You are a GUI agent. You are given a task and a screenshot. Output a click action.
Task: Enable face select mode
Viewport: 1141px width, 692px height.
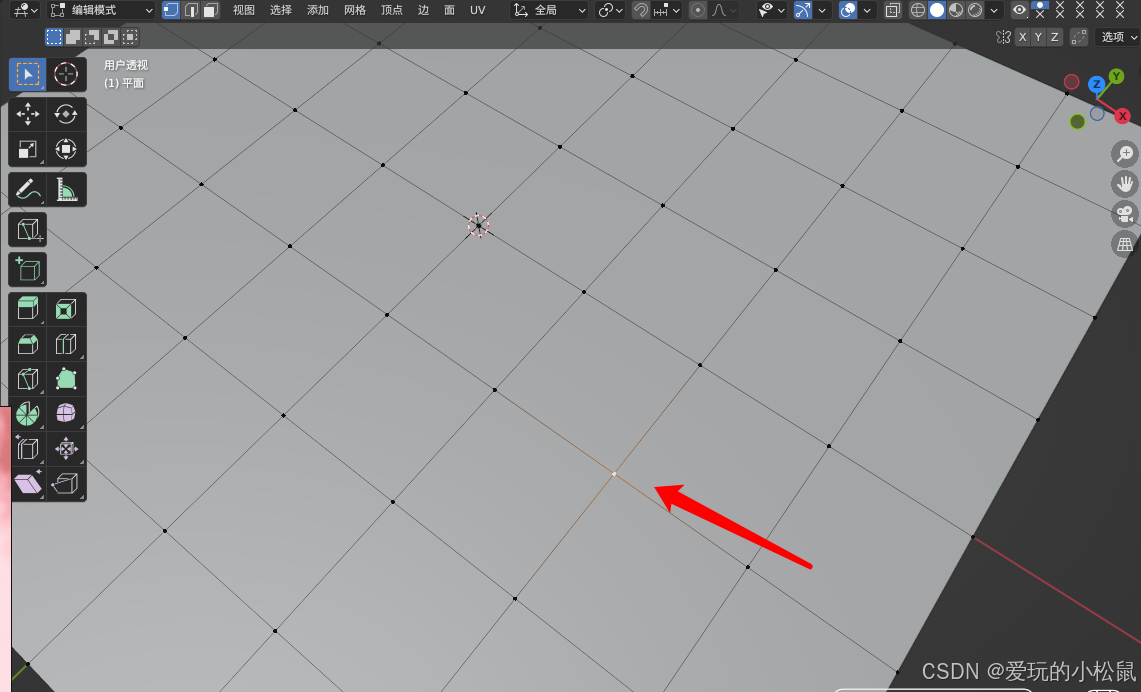[x=210, y=10]
